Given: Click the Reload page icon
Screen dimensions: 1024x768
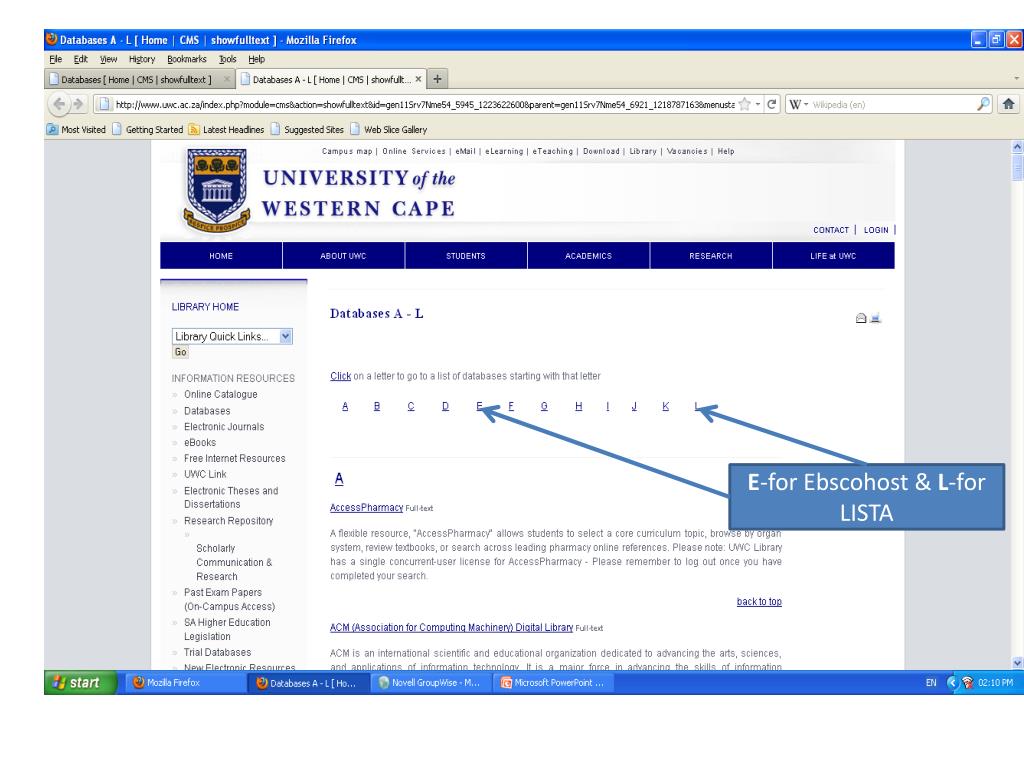Looking at the screenshot, I should pyautogui.click(x=772, y=104).
